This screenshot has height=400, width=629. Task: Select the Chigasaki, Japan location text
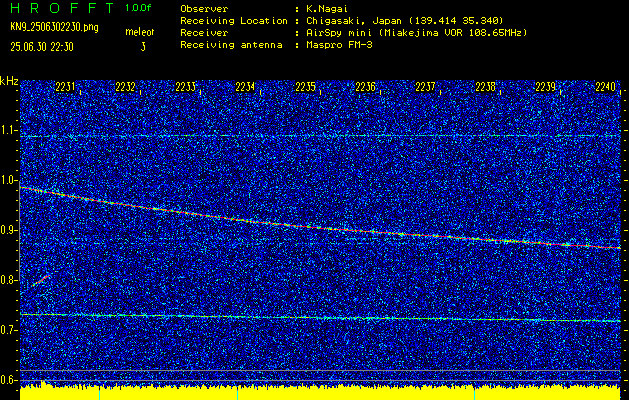(x=404, y=20)
